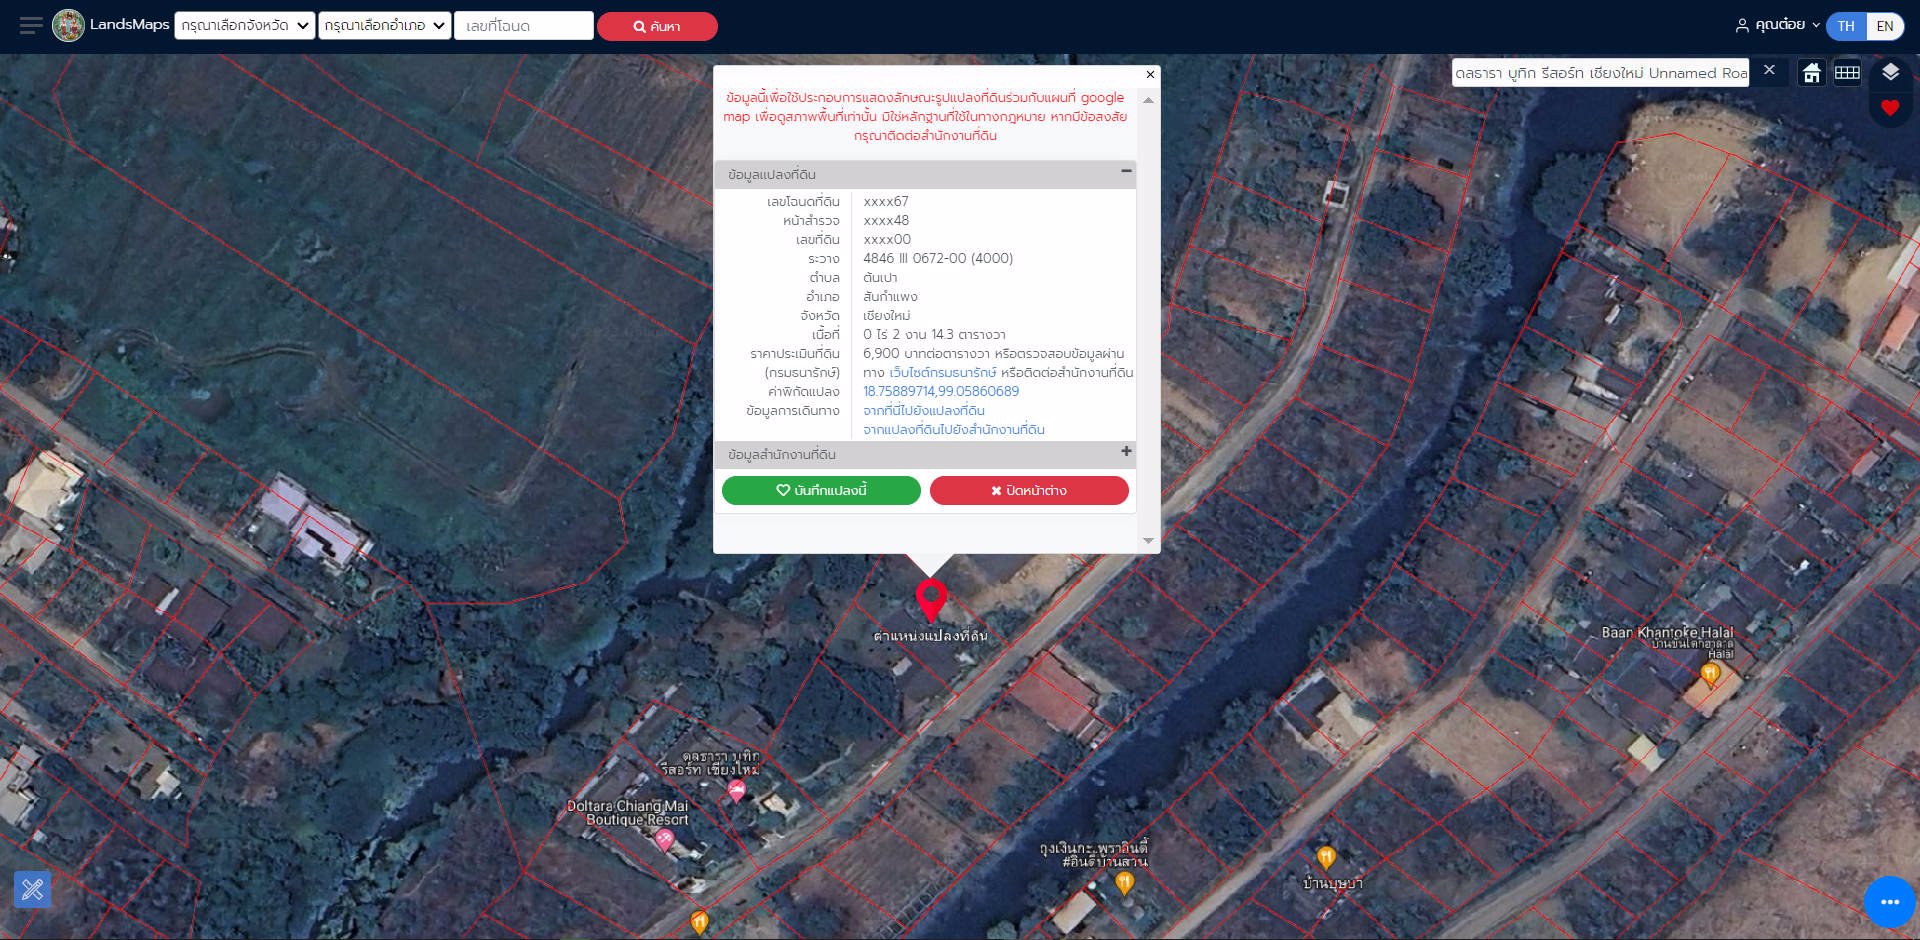Switch language to EN
This screenshot has height=940, width=1920.
click(x=1884, y=26)
